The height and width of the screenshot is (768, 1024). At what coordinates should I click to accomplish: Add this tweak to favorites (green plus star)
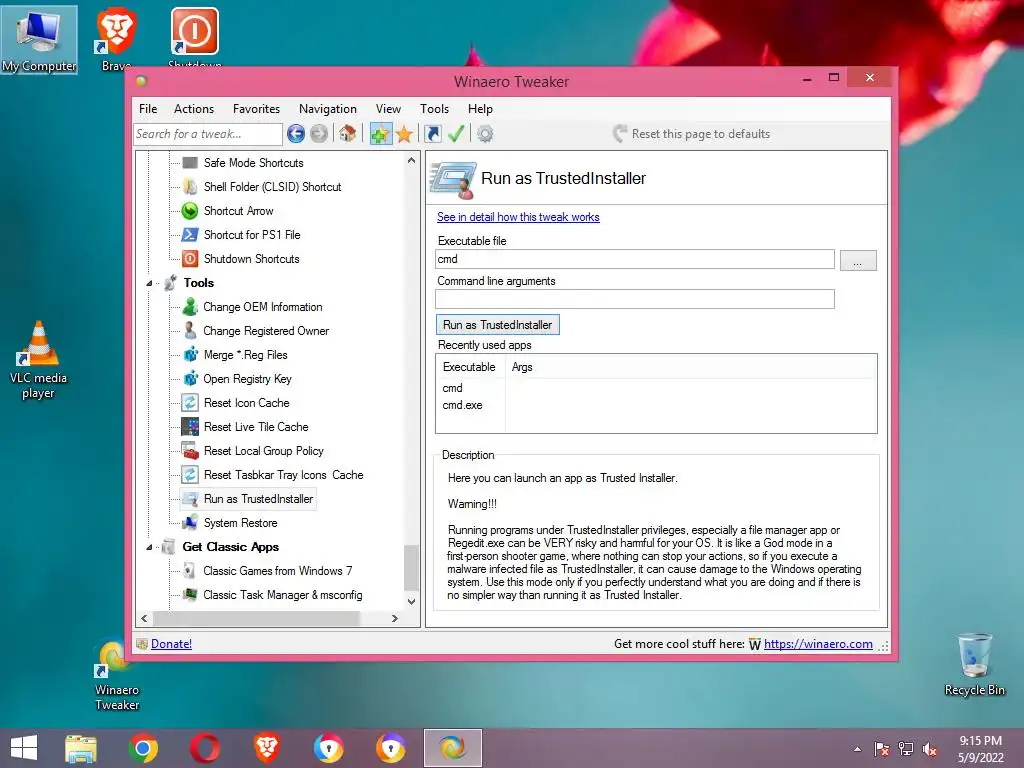click(x=380, y=134)
